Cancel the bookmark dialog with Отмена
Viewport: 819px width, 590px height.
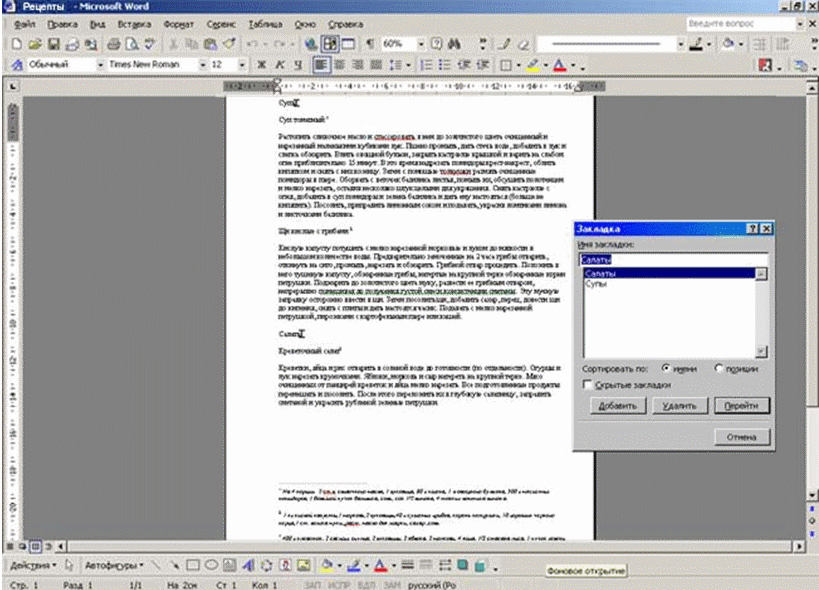[x=742, y=437]
